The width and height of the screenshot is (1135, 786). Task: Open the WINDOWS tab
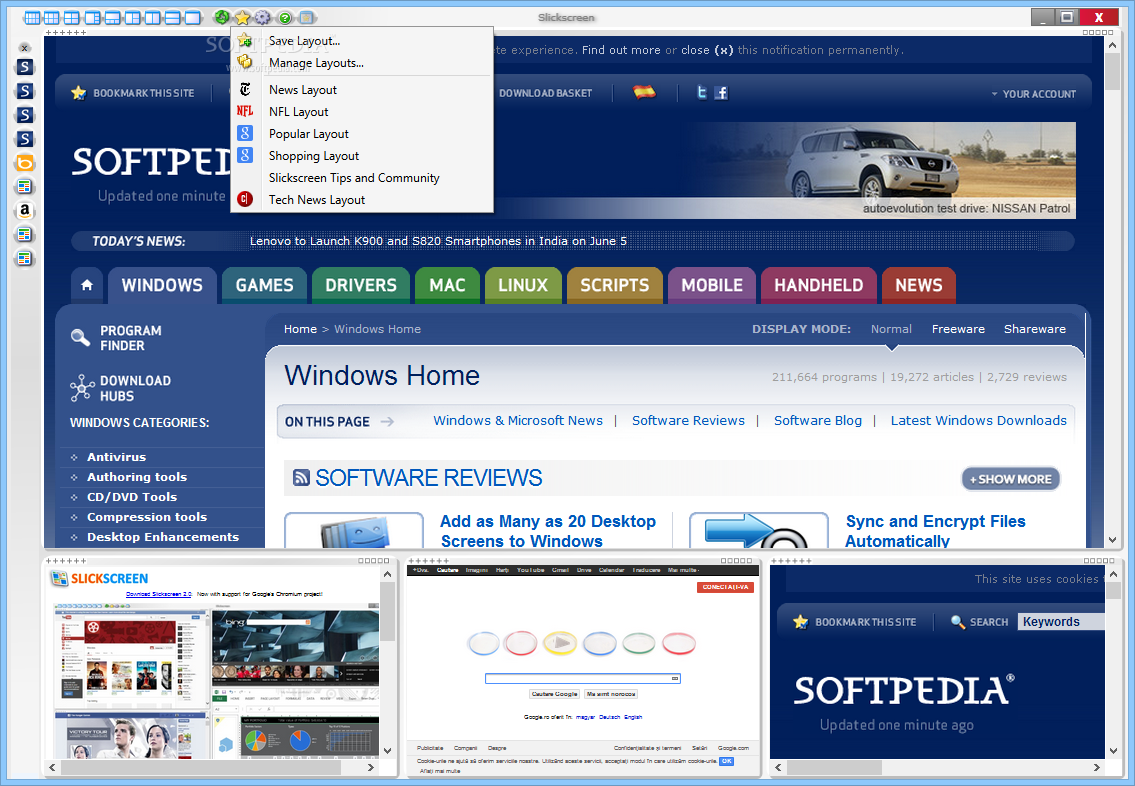tap(162, 285)
